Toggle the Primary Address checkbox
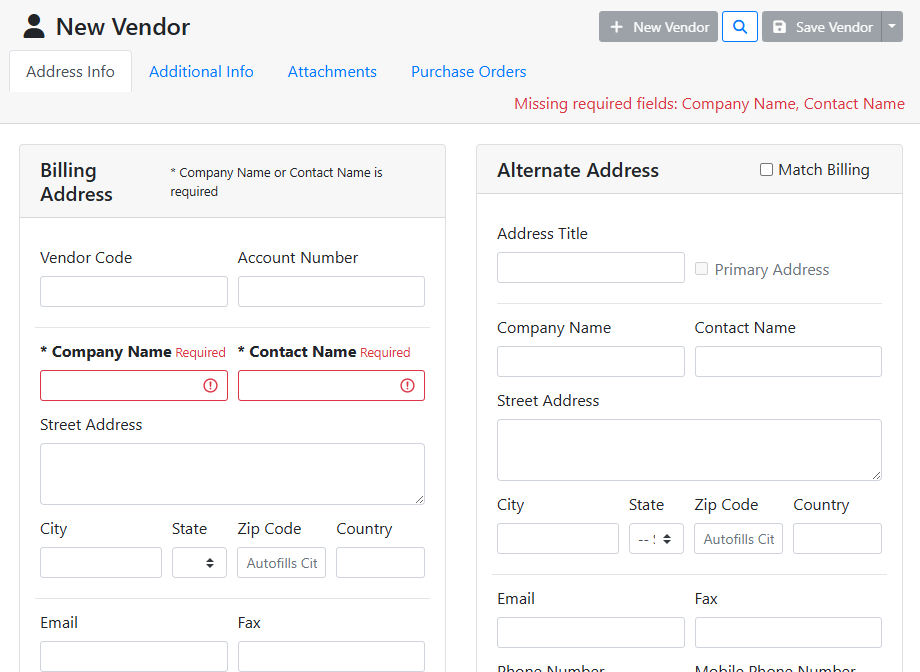 point(702,269)
